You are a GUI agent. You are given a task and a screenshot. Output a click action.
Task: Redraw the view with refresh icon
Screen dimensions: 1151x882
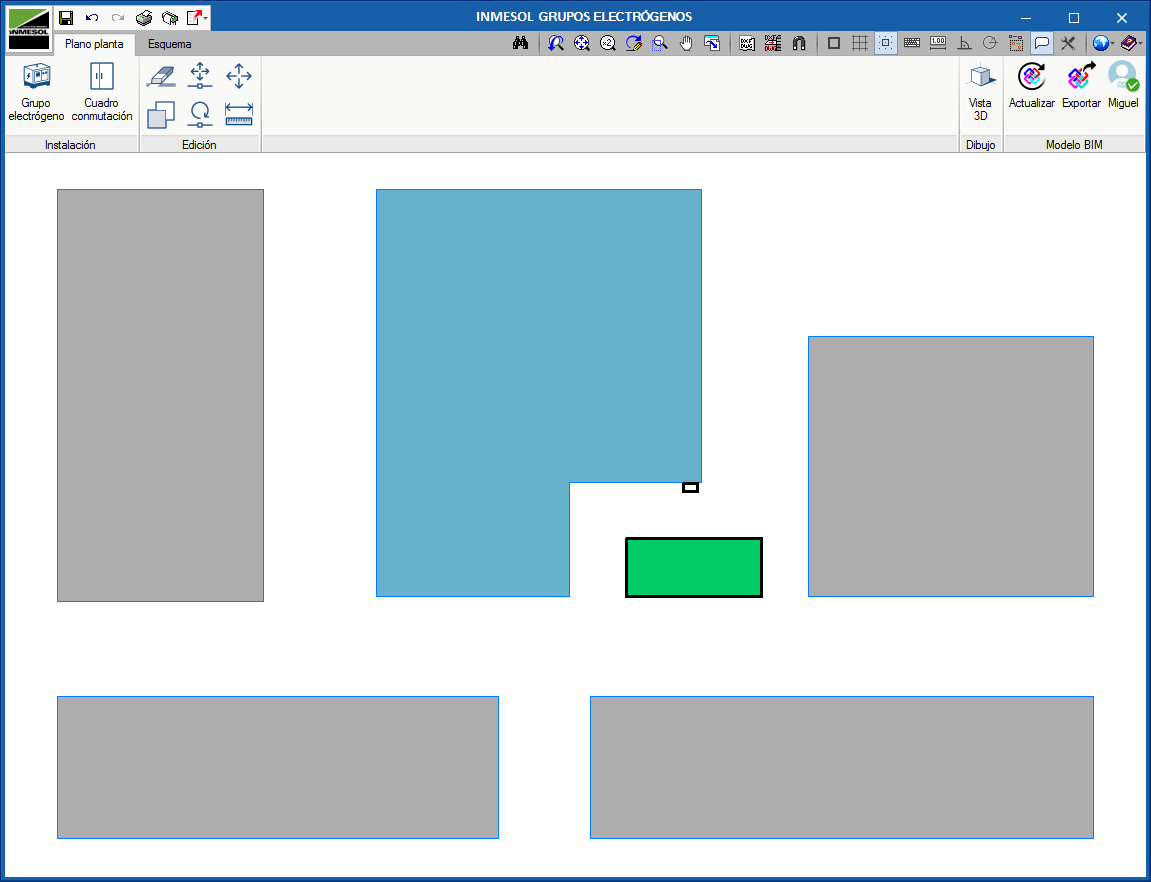point(633,43)
